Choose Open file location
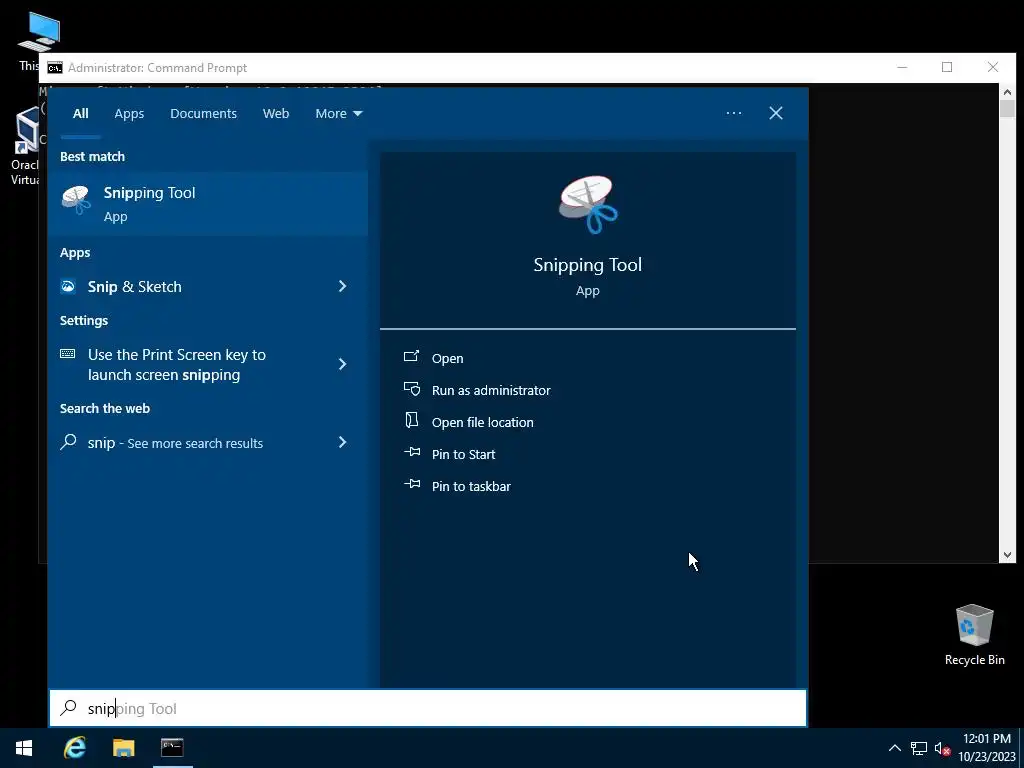The height and width of the screenshot is (768, 1024). pyautogui.click(x=483, y=423)
